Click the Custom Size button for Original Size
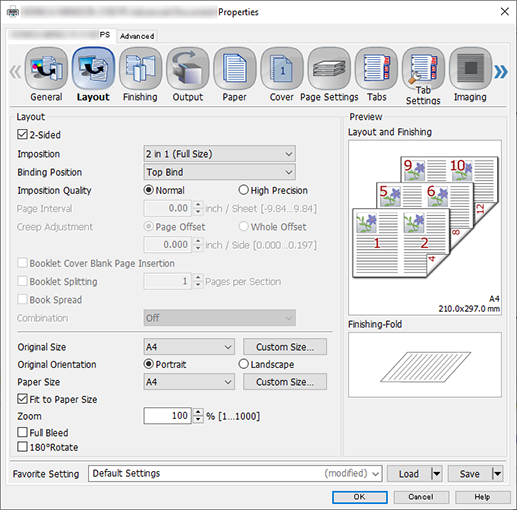 [285, 347]
